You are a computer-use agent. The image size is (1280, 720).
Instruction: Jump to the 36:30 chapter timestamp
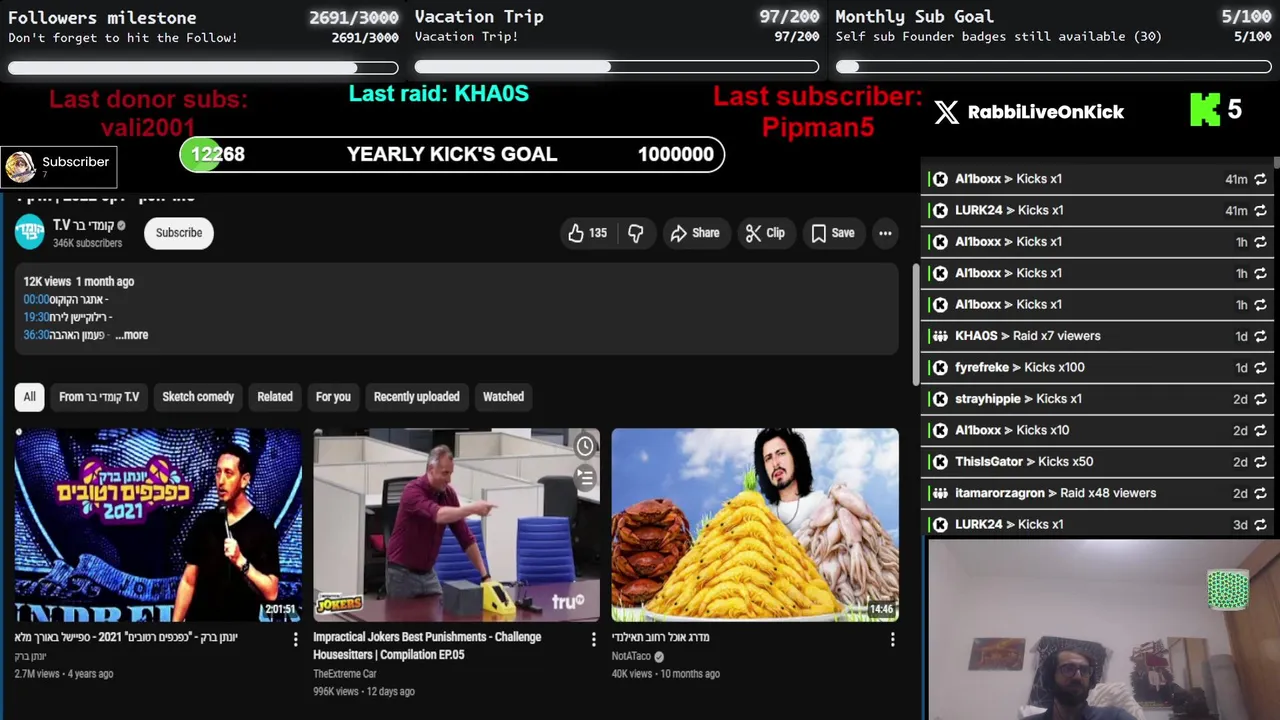(x=36, y=335)
